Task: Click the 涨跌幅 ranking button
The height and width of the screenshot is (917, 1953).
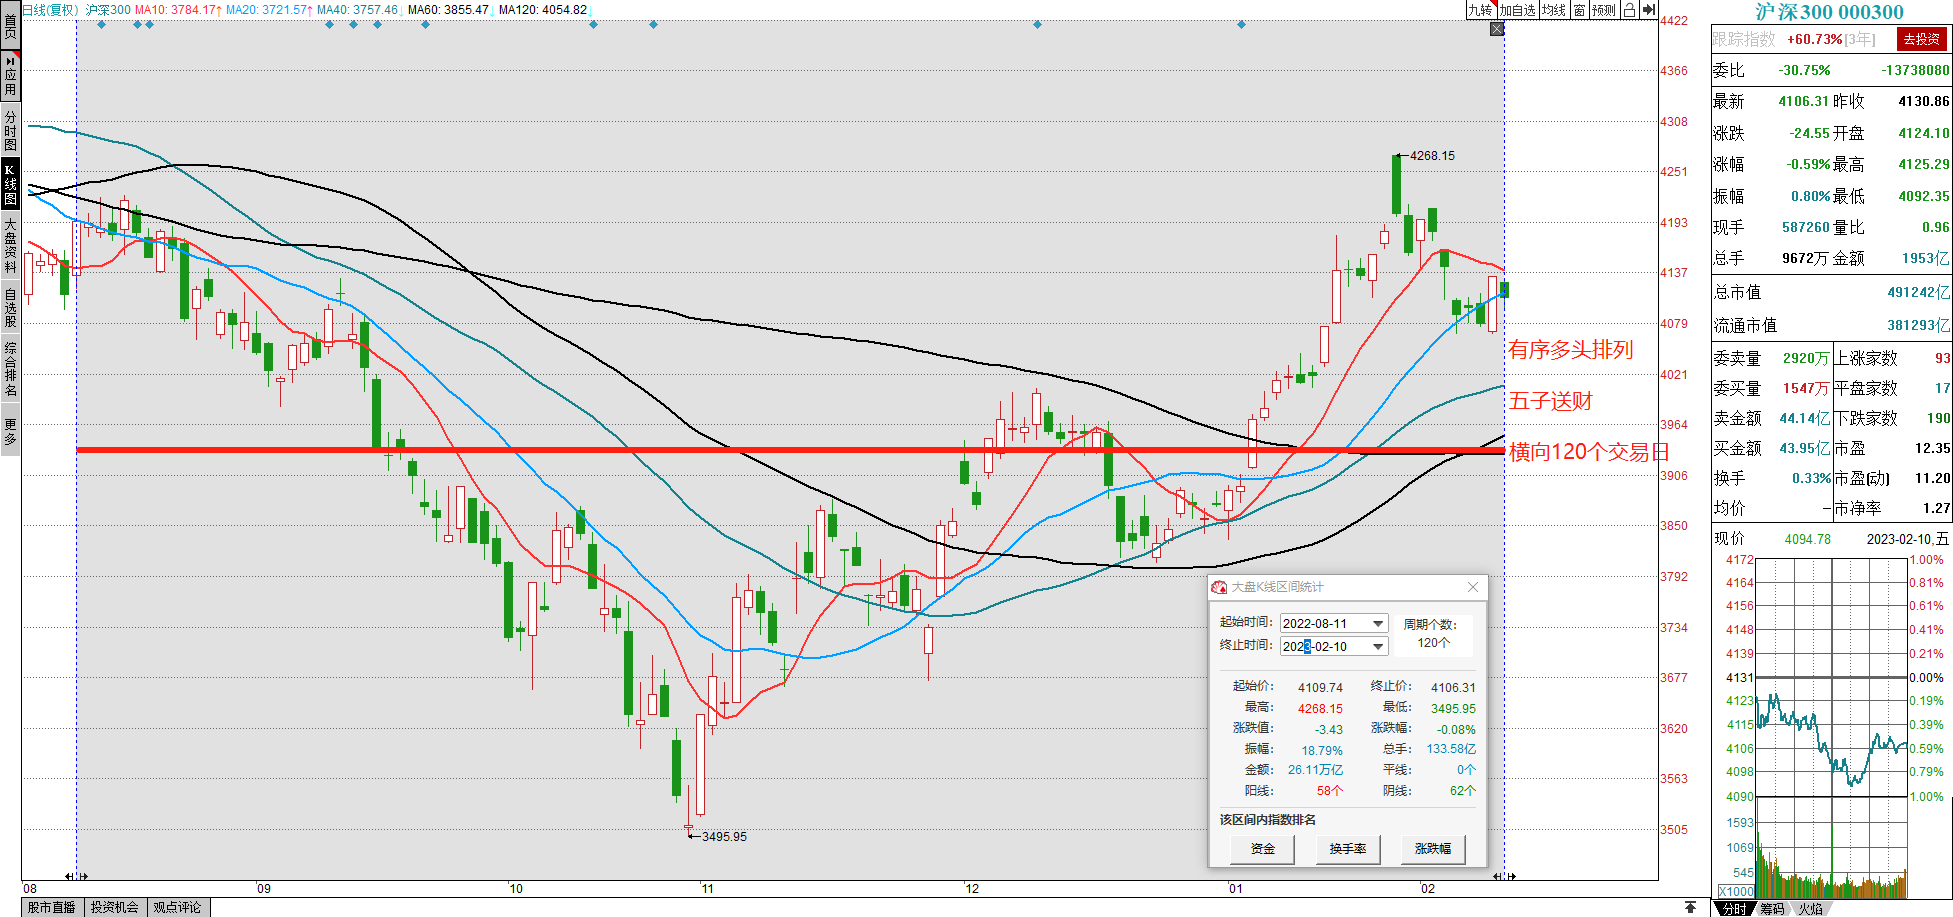Action: point(1432,849)
